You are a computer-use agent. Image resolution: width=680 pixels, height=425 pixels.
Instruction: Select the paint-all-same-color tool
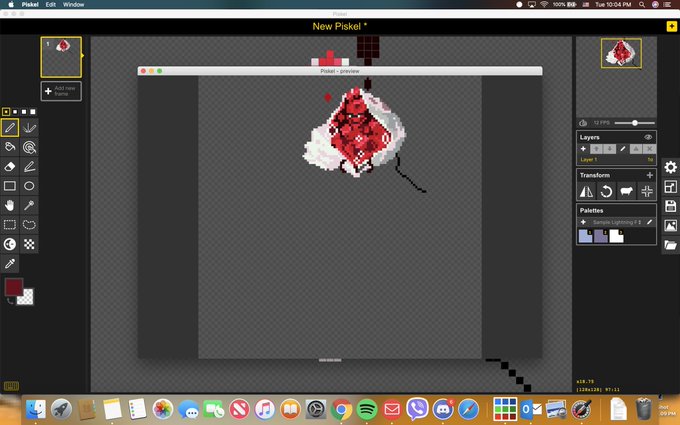pyautogui.click(x=29, y=147)
